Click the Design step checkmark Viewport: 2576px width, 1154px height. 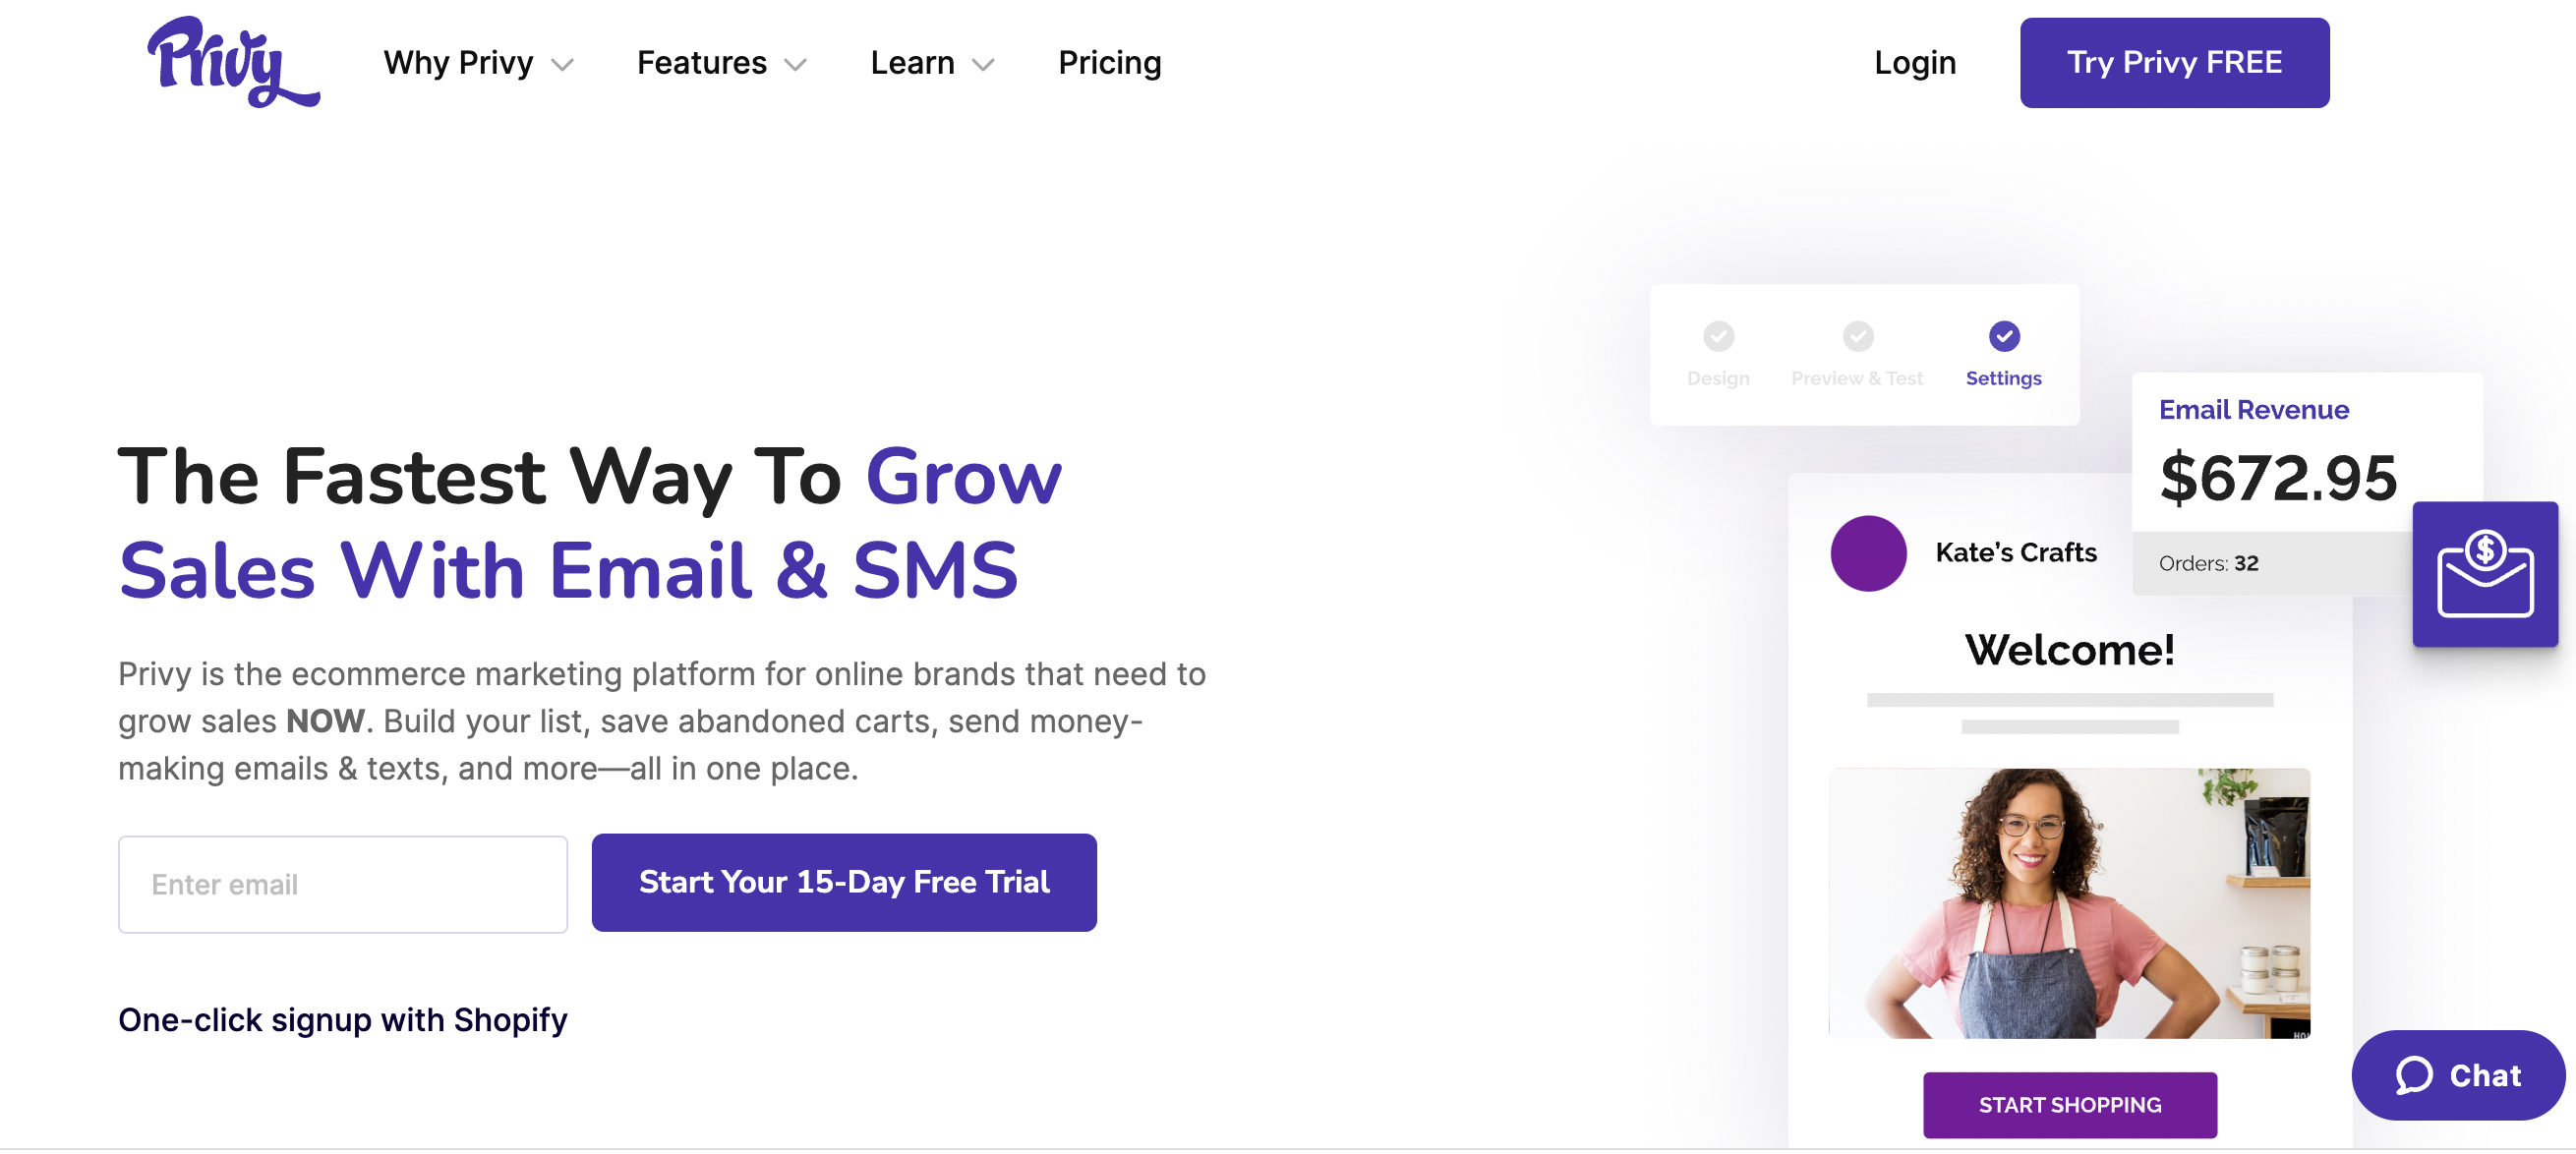pos(1718,336)
